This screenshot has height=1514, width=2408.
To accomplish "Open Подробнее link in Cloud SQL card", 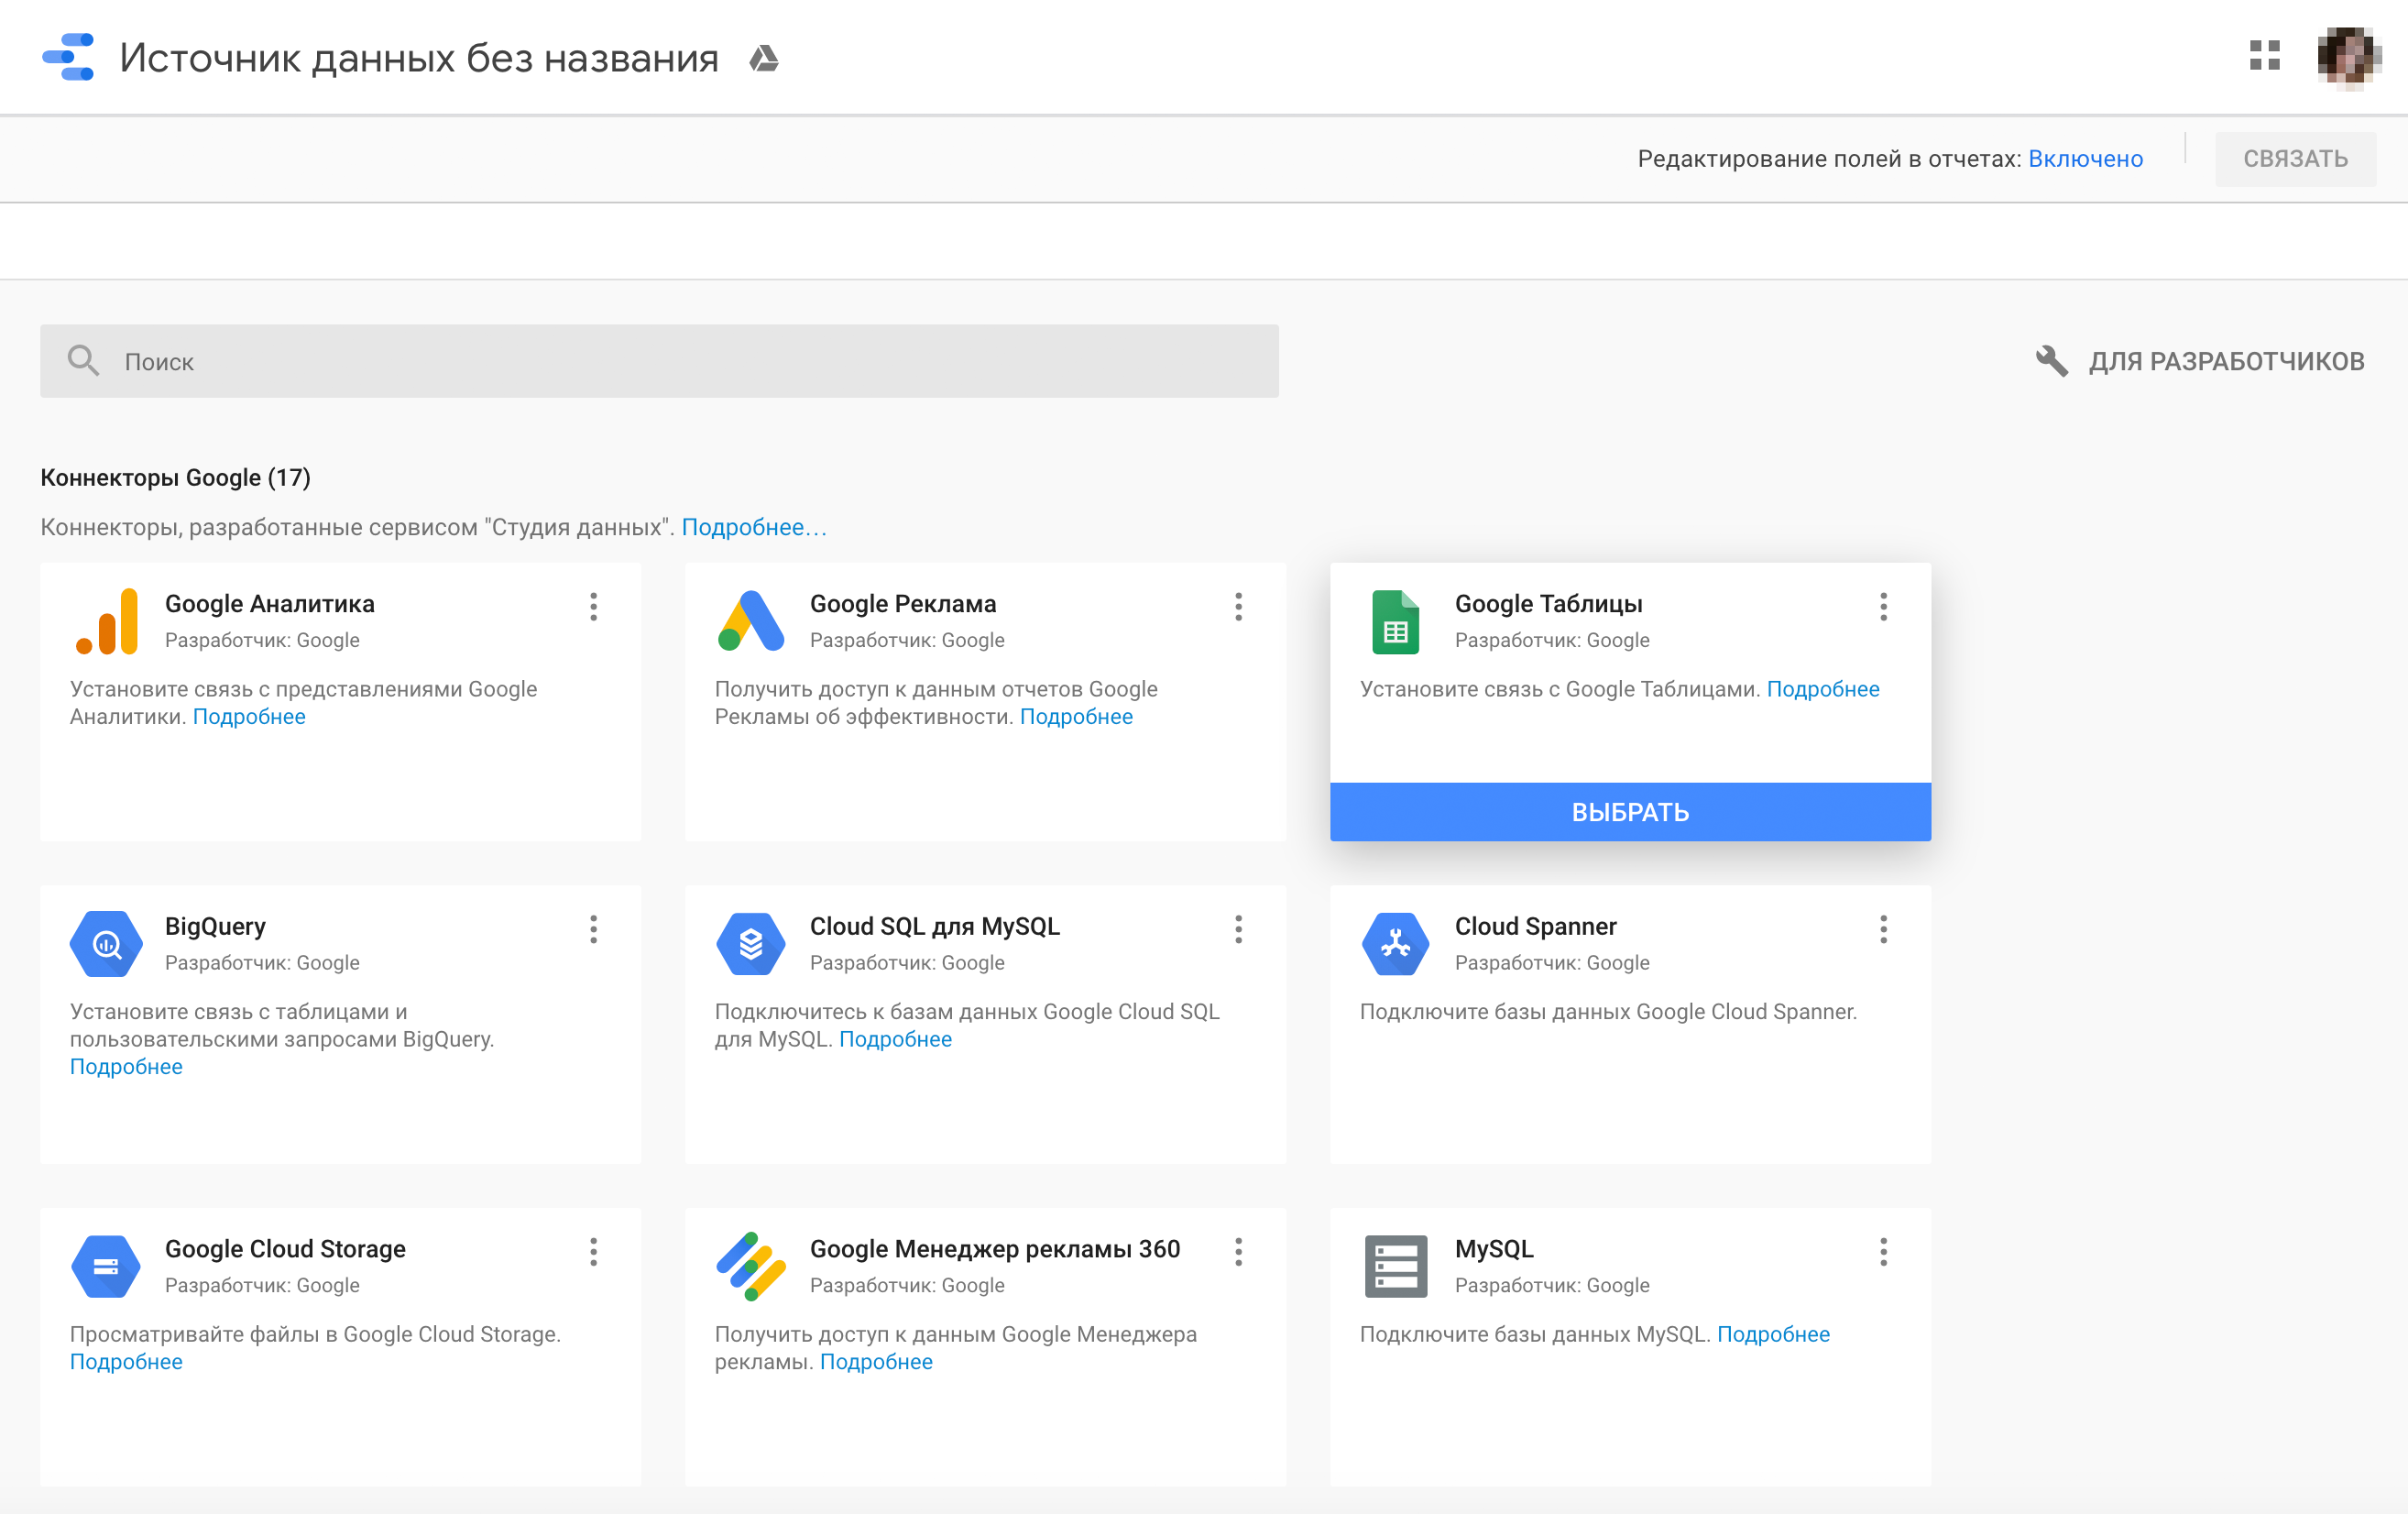I will point(895,1039).
